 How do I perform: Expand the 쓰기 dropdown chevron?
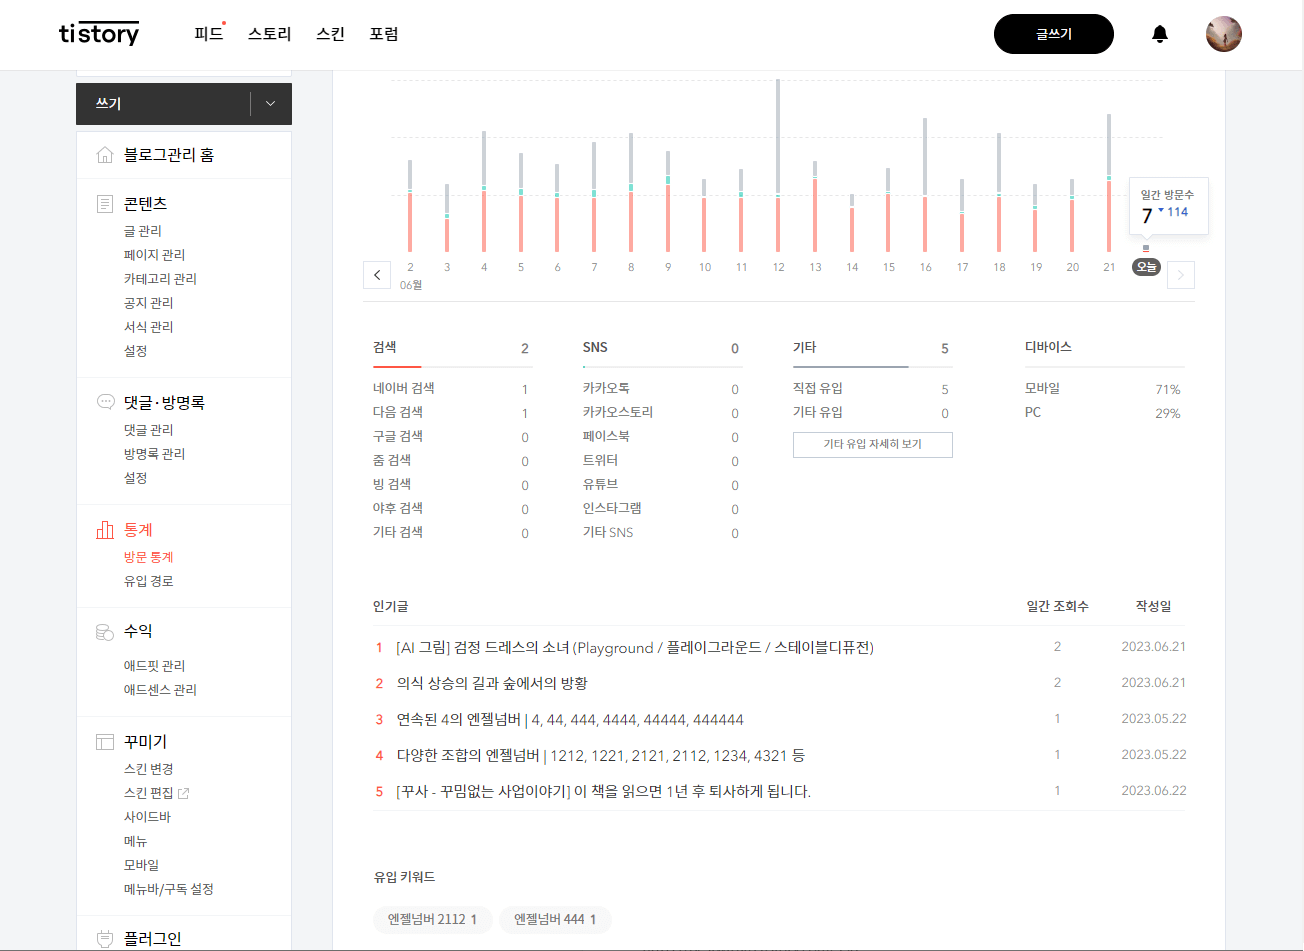tap(268, 103)
